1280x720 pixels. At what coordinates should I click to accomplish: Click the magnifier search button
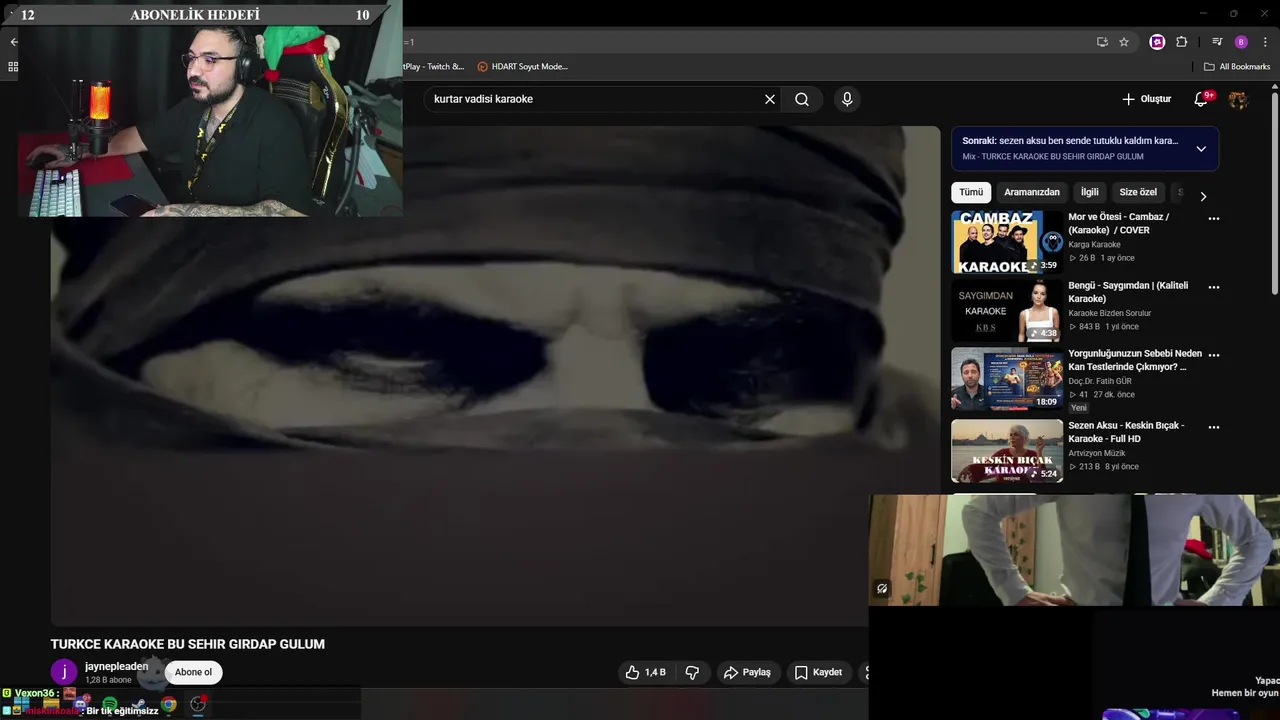(x=802, y=99)
